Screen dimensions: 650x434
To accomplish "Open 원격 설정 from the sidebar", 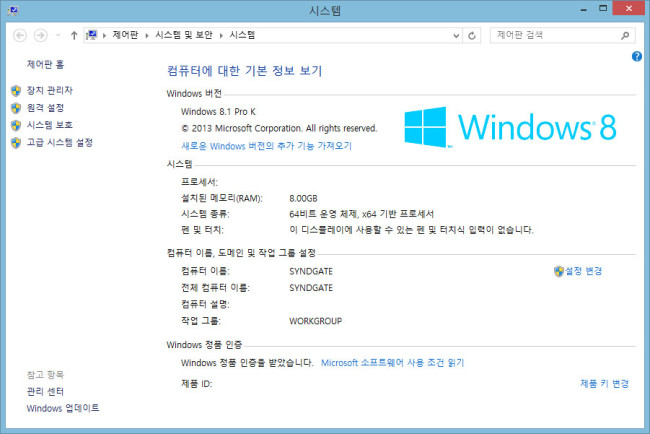I will (x=45, y=108).
